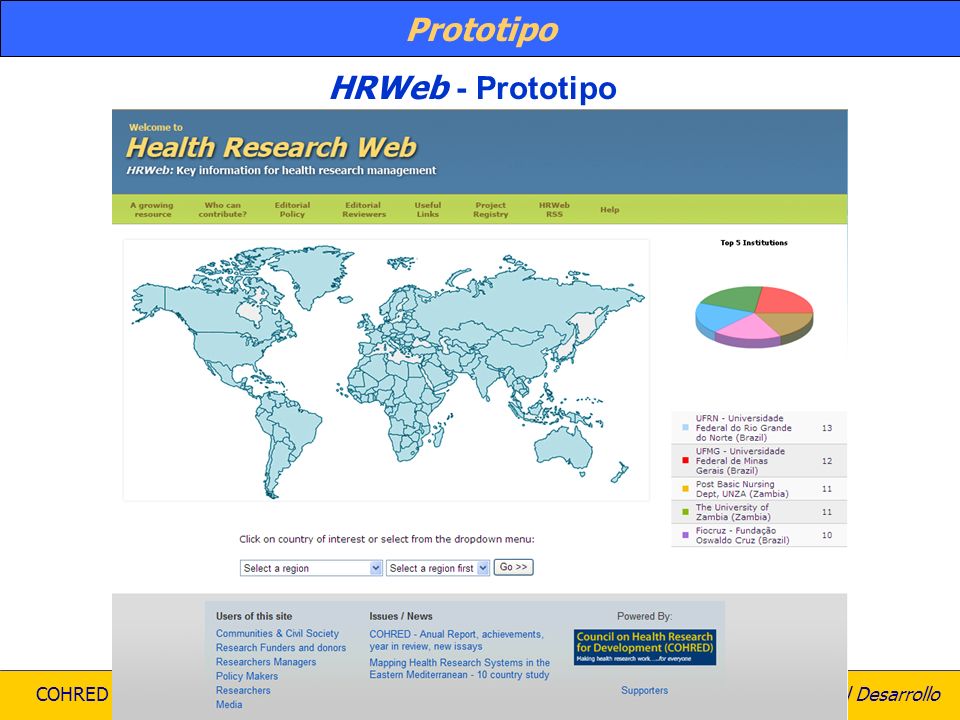Image resolution: width=960 pixels, height=720 pixels.
Task: Click the 'Top 5 Institutions' chart title
Action: (x=754, y=243)
